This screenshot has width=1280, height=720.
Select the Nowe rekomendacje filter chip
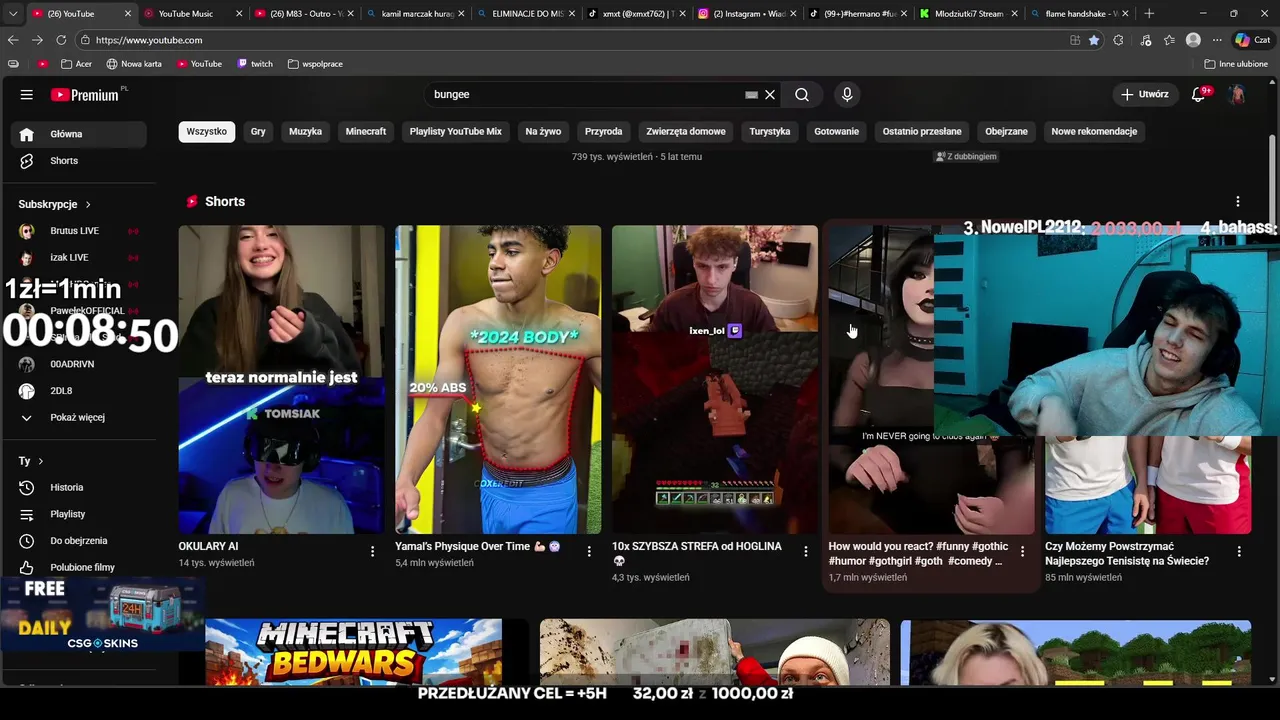(x=1094, y=131)
